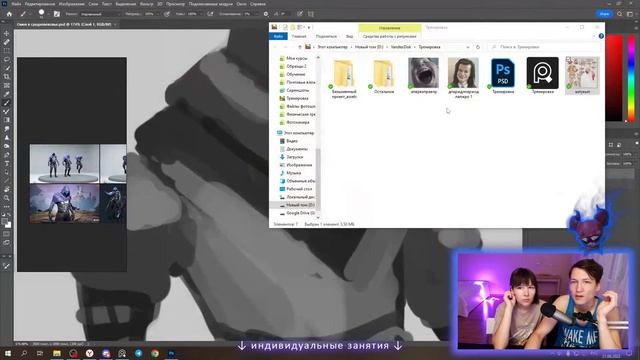Open the Файл tab in Explorer

[278, 36]
